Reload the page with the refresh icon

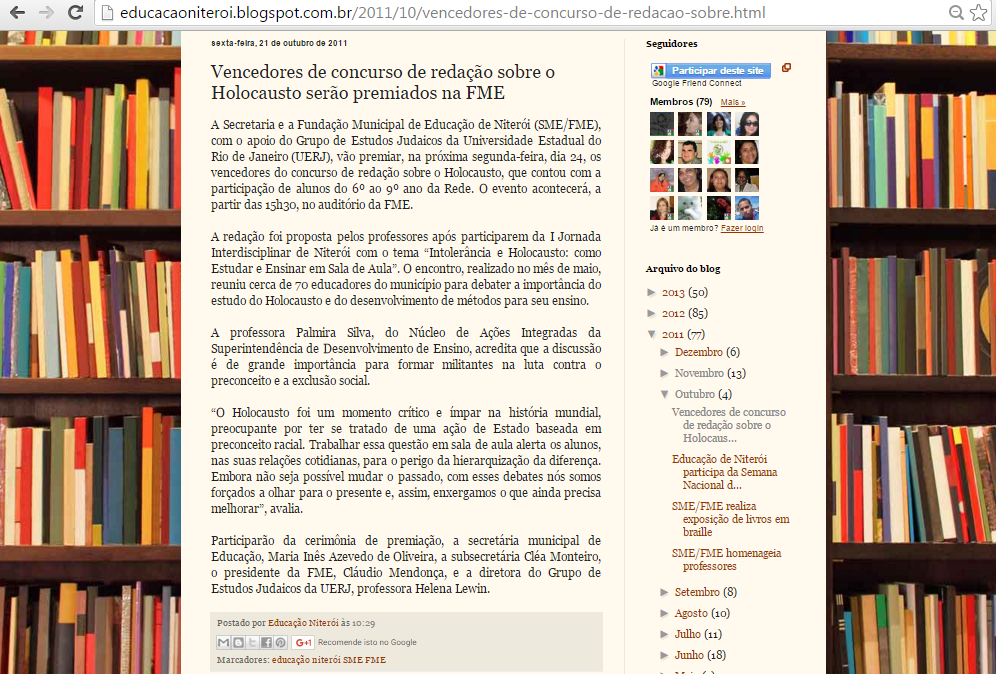76,12
